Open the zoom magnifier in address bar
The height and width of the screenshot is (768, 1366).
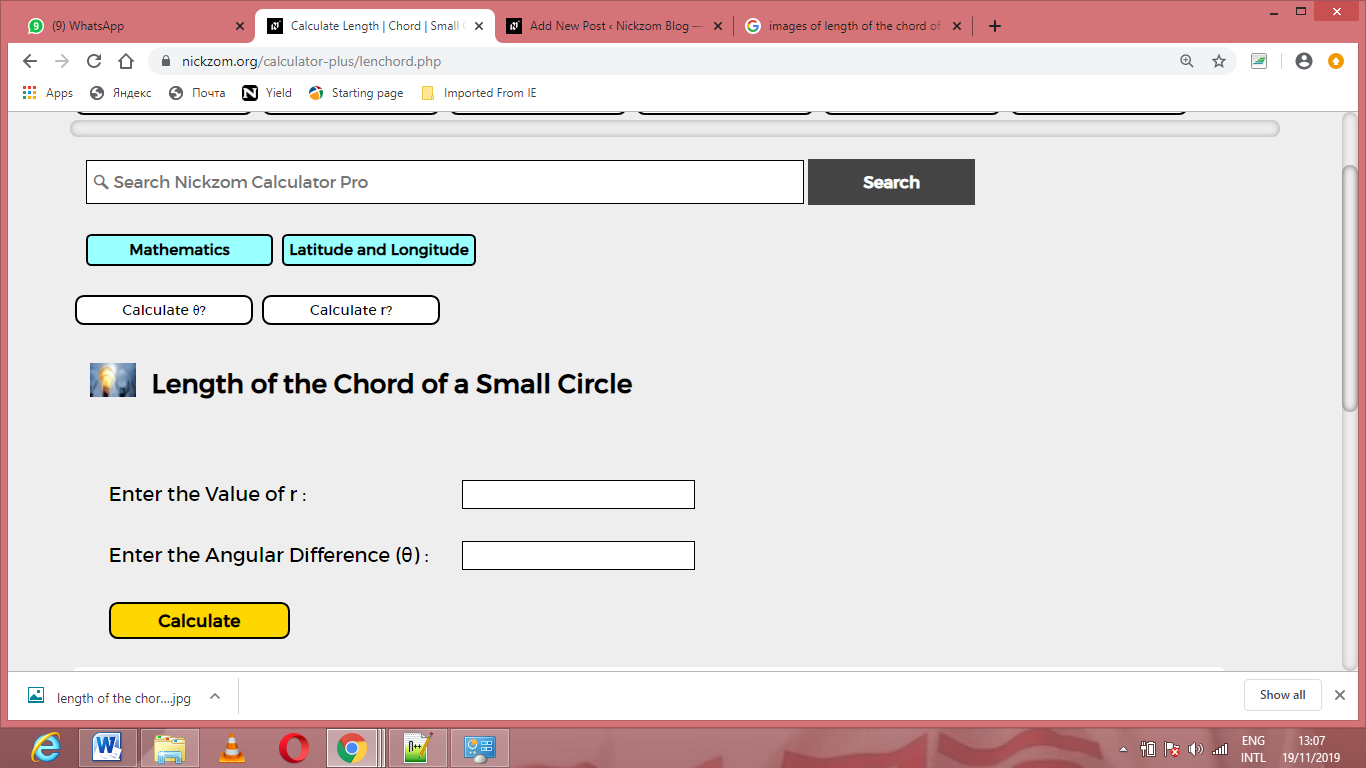pos(1187,61)
